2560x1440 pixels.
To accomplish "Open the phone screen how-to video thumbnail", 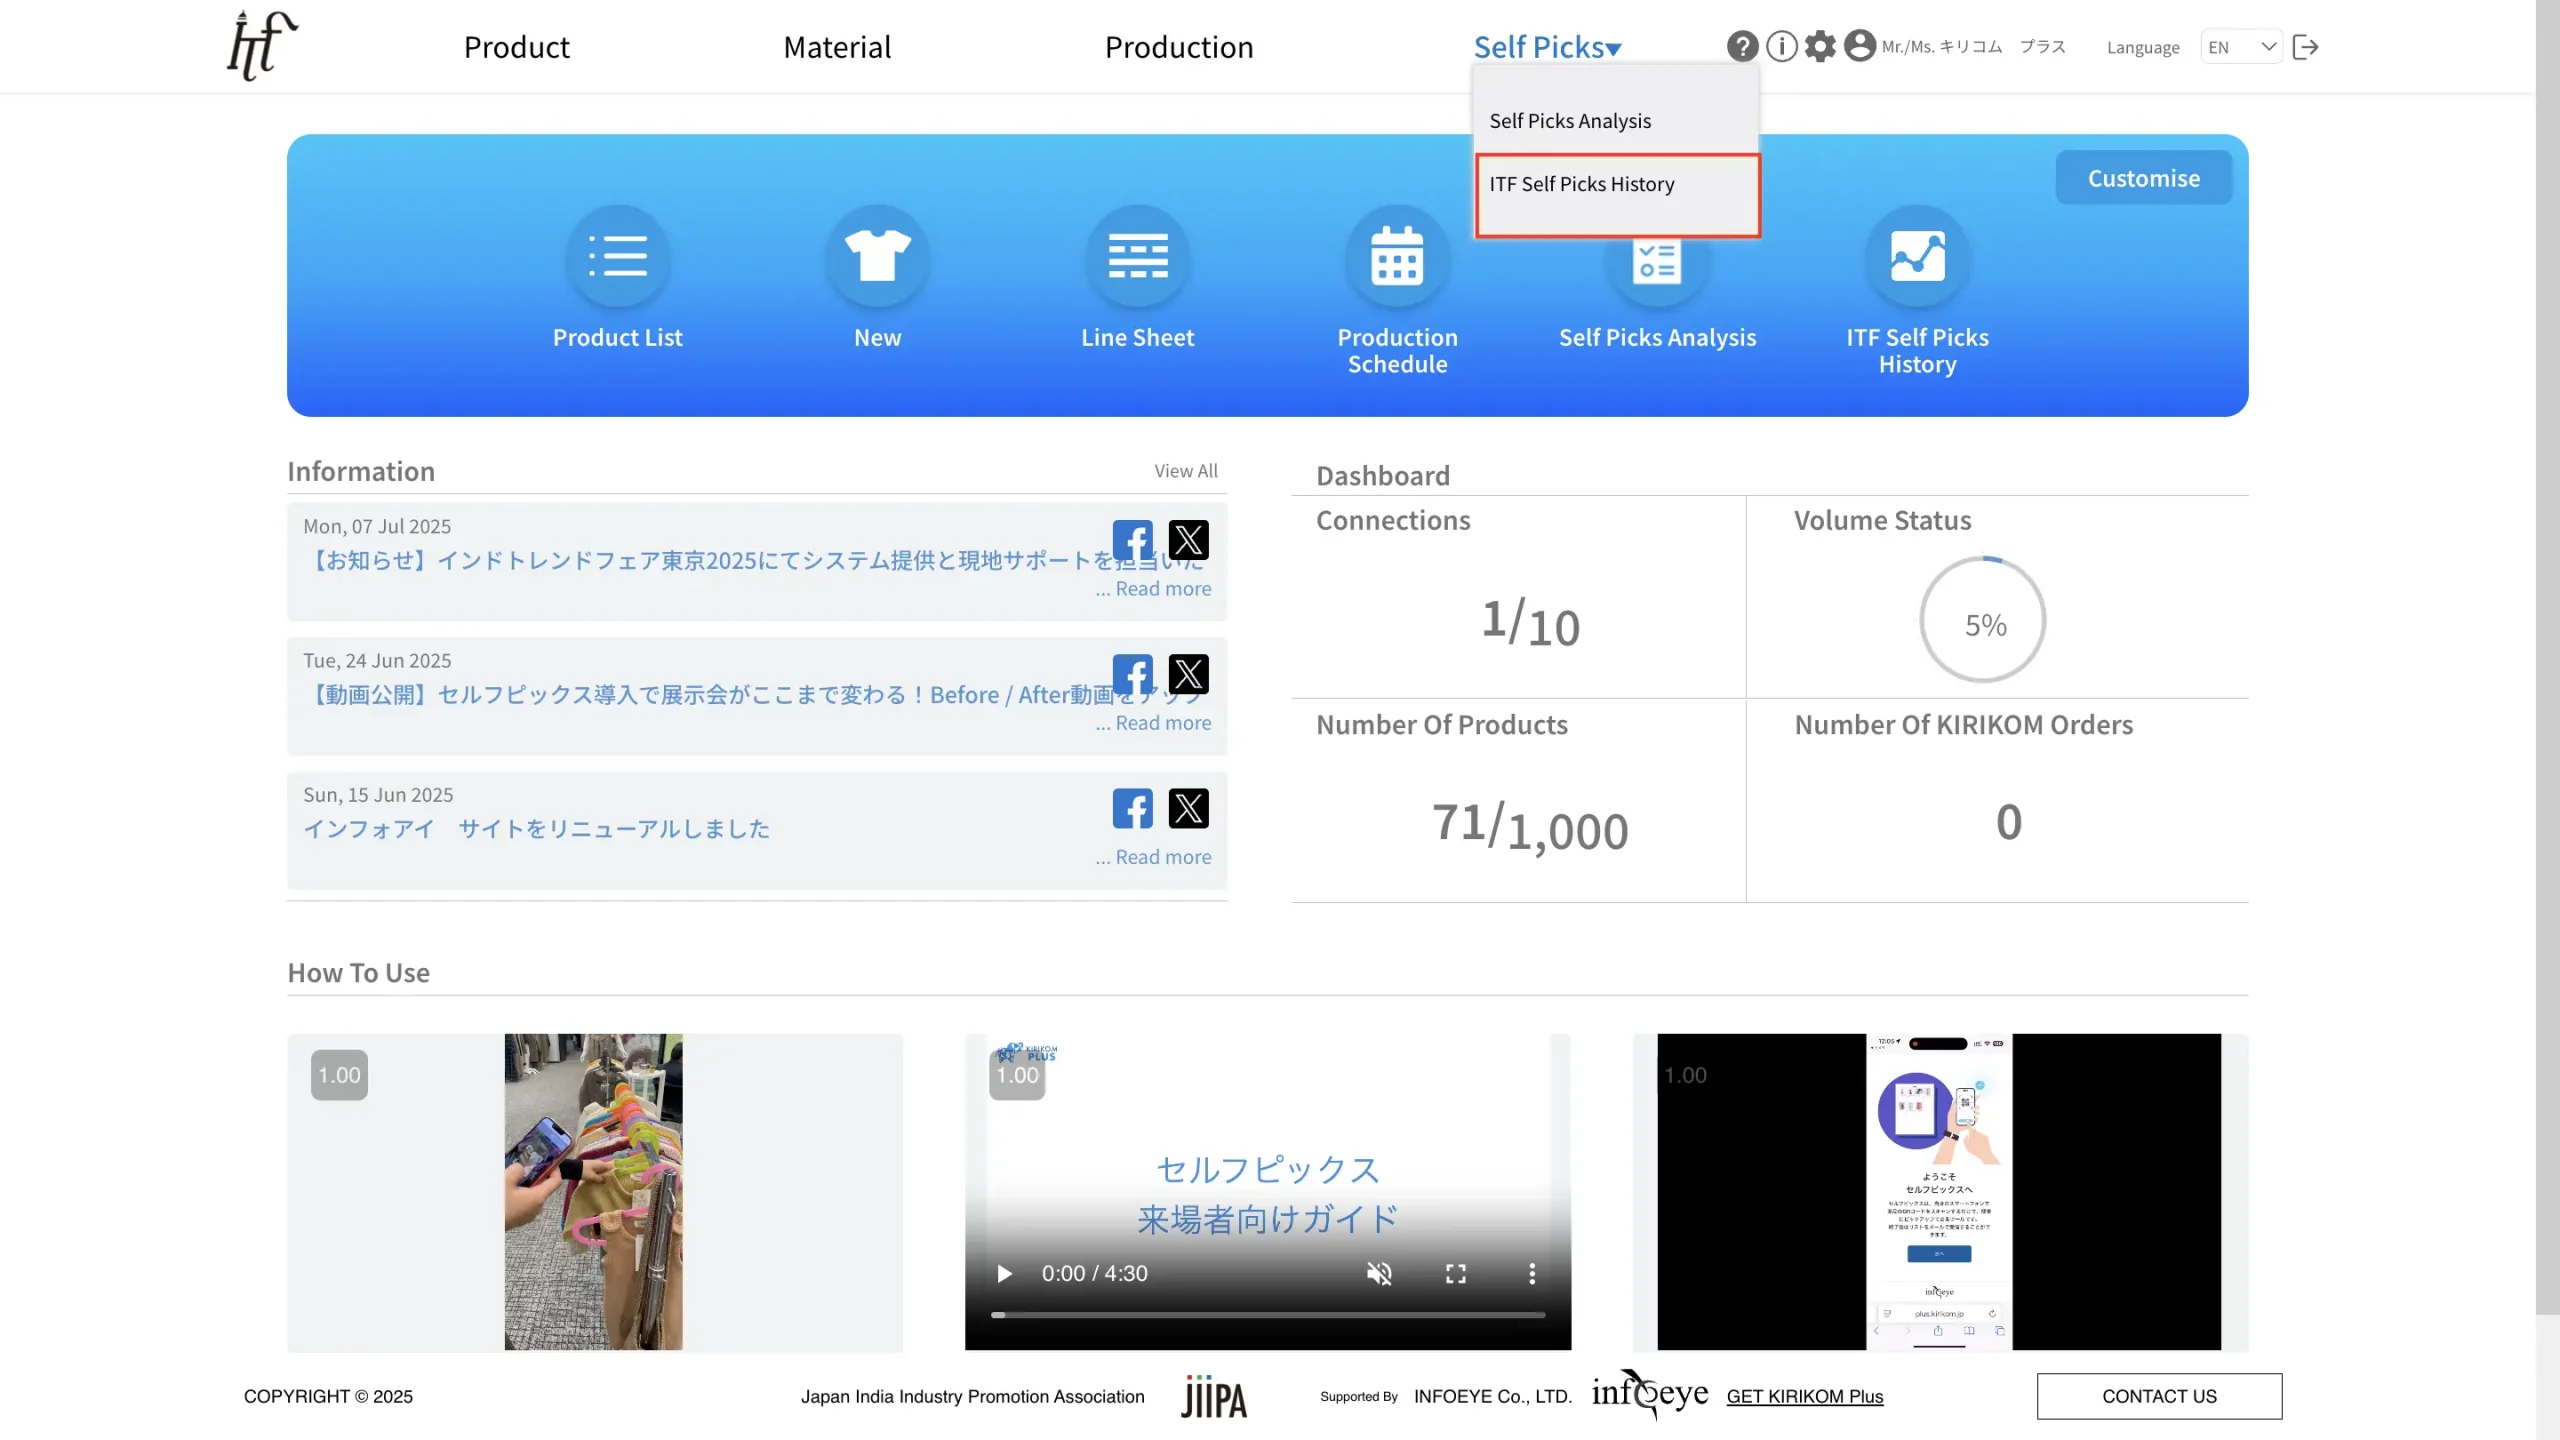I will point(1939,1191).
